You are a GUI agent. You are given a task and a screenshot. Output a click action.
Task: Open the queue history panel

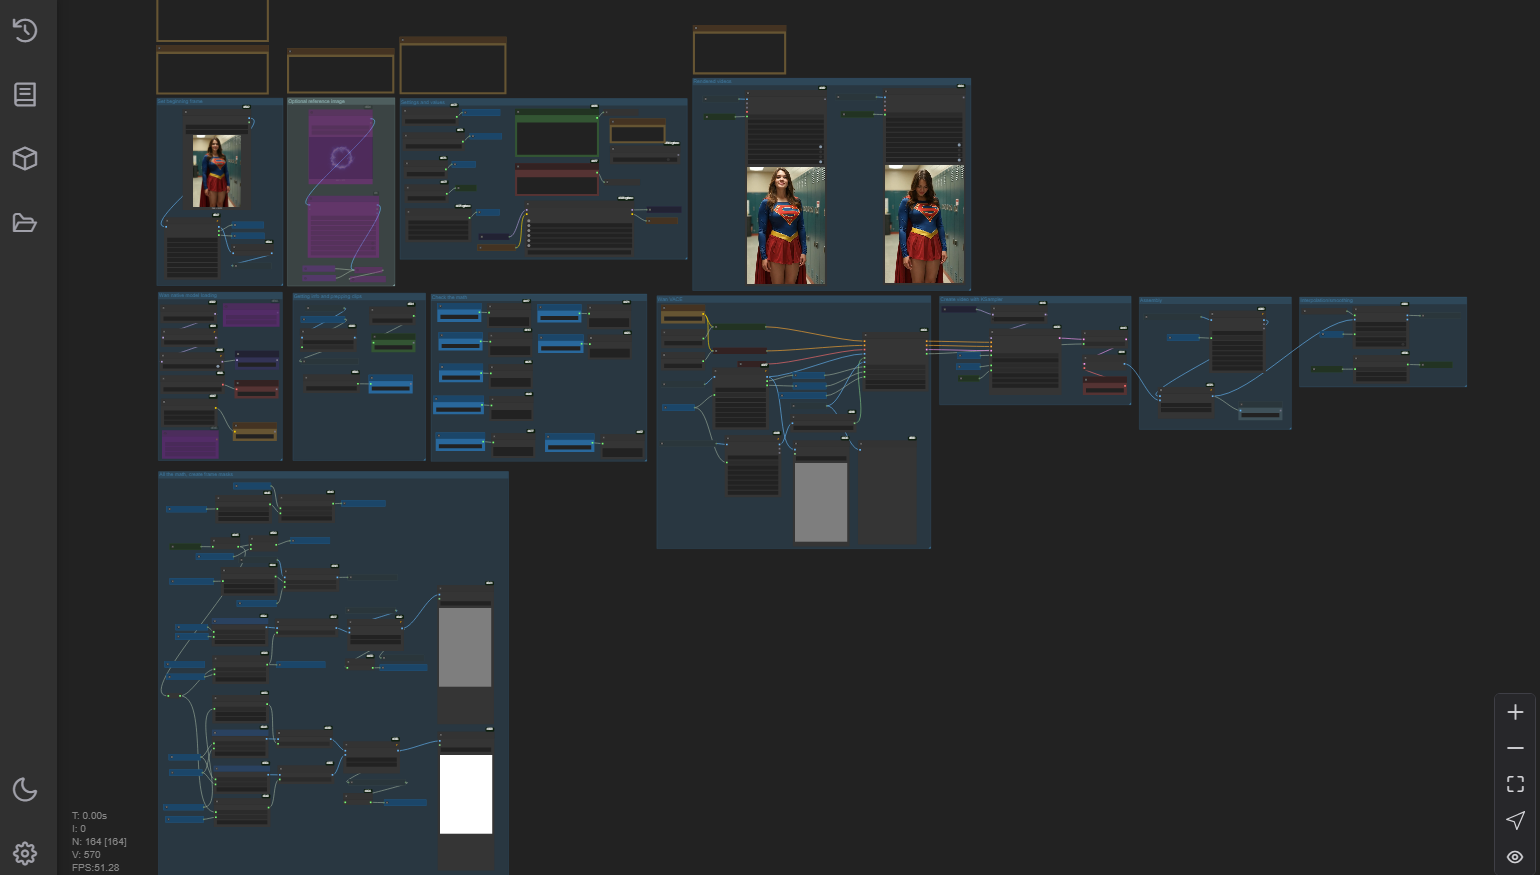point(25,30)
